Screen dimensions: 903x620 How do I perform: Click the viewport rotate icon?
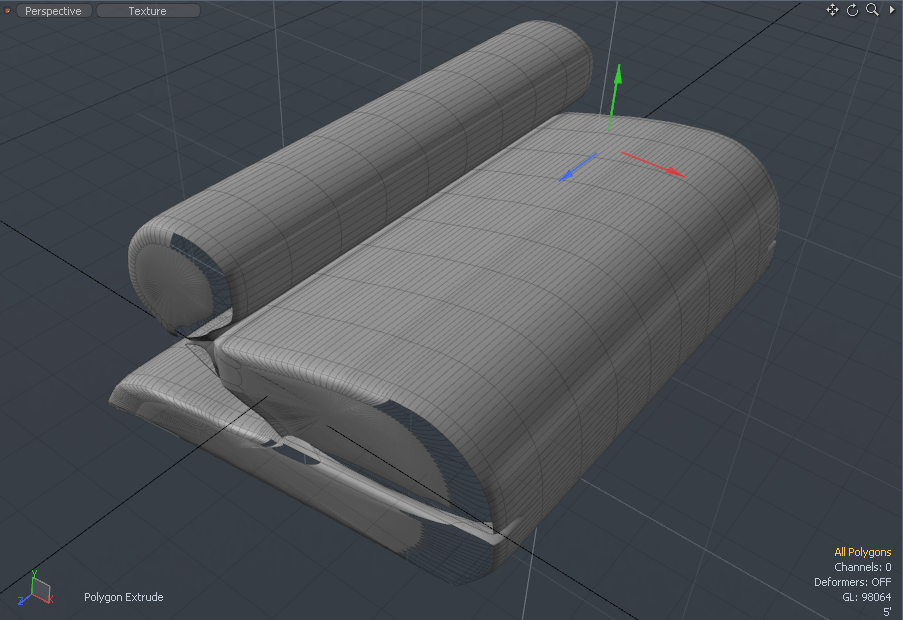click(x=852, y=10)
